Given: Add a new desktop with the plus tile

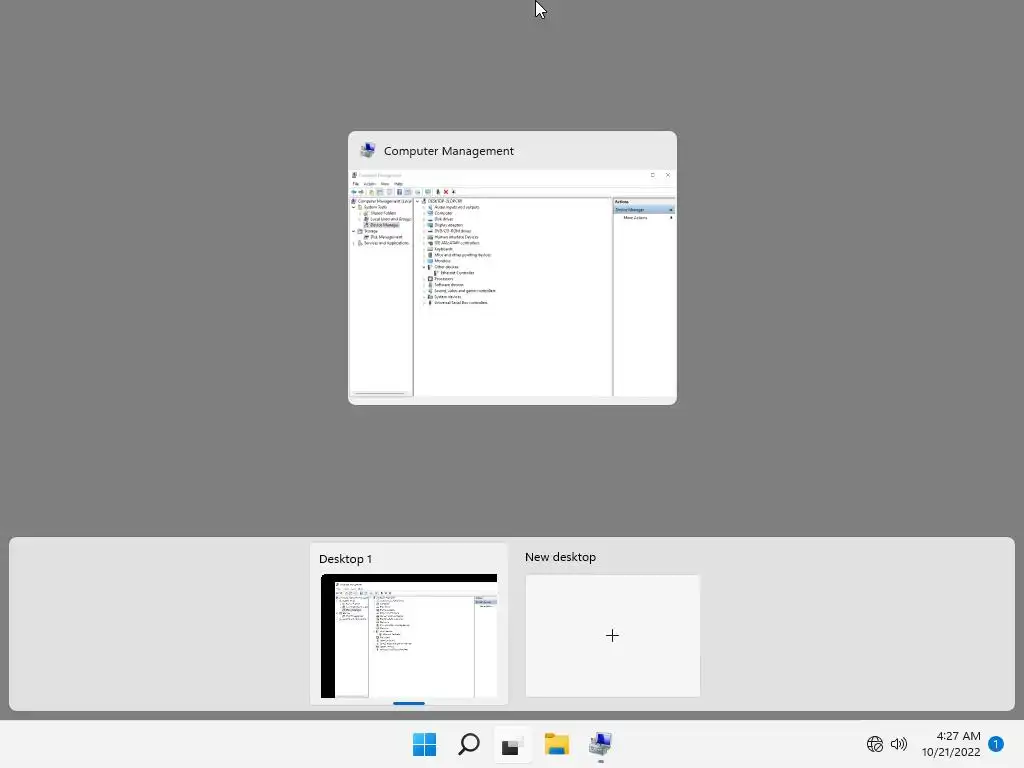Looking at the screenshot, I should click(x=613, y=635).
